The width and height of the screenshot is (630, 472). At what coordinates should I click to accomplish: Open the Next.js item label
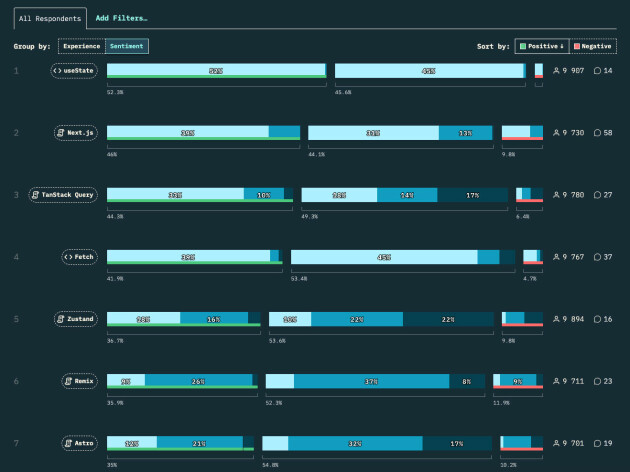click(x=76, y=133)
